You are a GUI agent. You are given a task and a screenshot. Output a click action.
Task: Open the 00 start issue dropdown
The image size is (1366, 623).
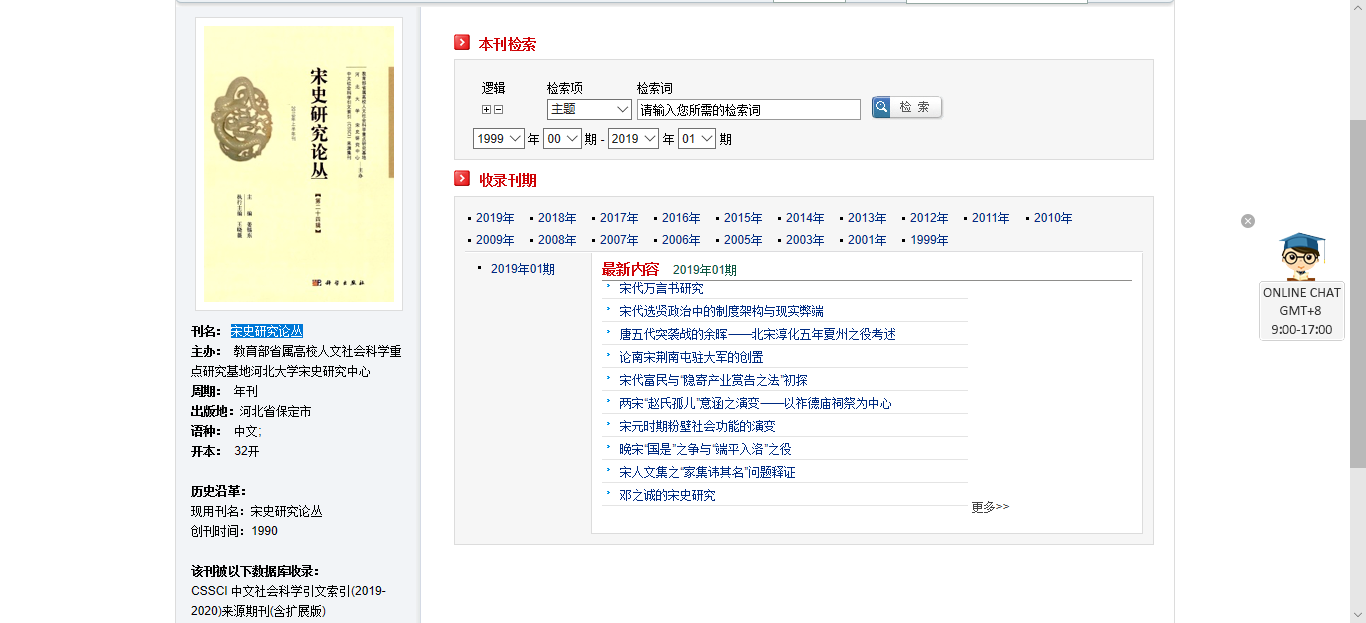coord(561,139)
